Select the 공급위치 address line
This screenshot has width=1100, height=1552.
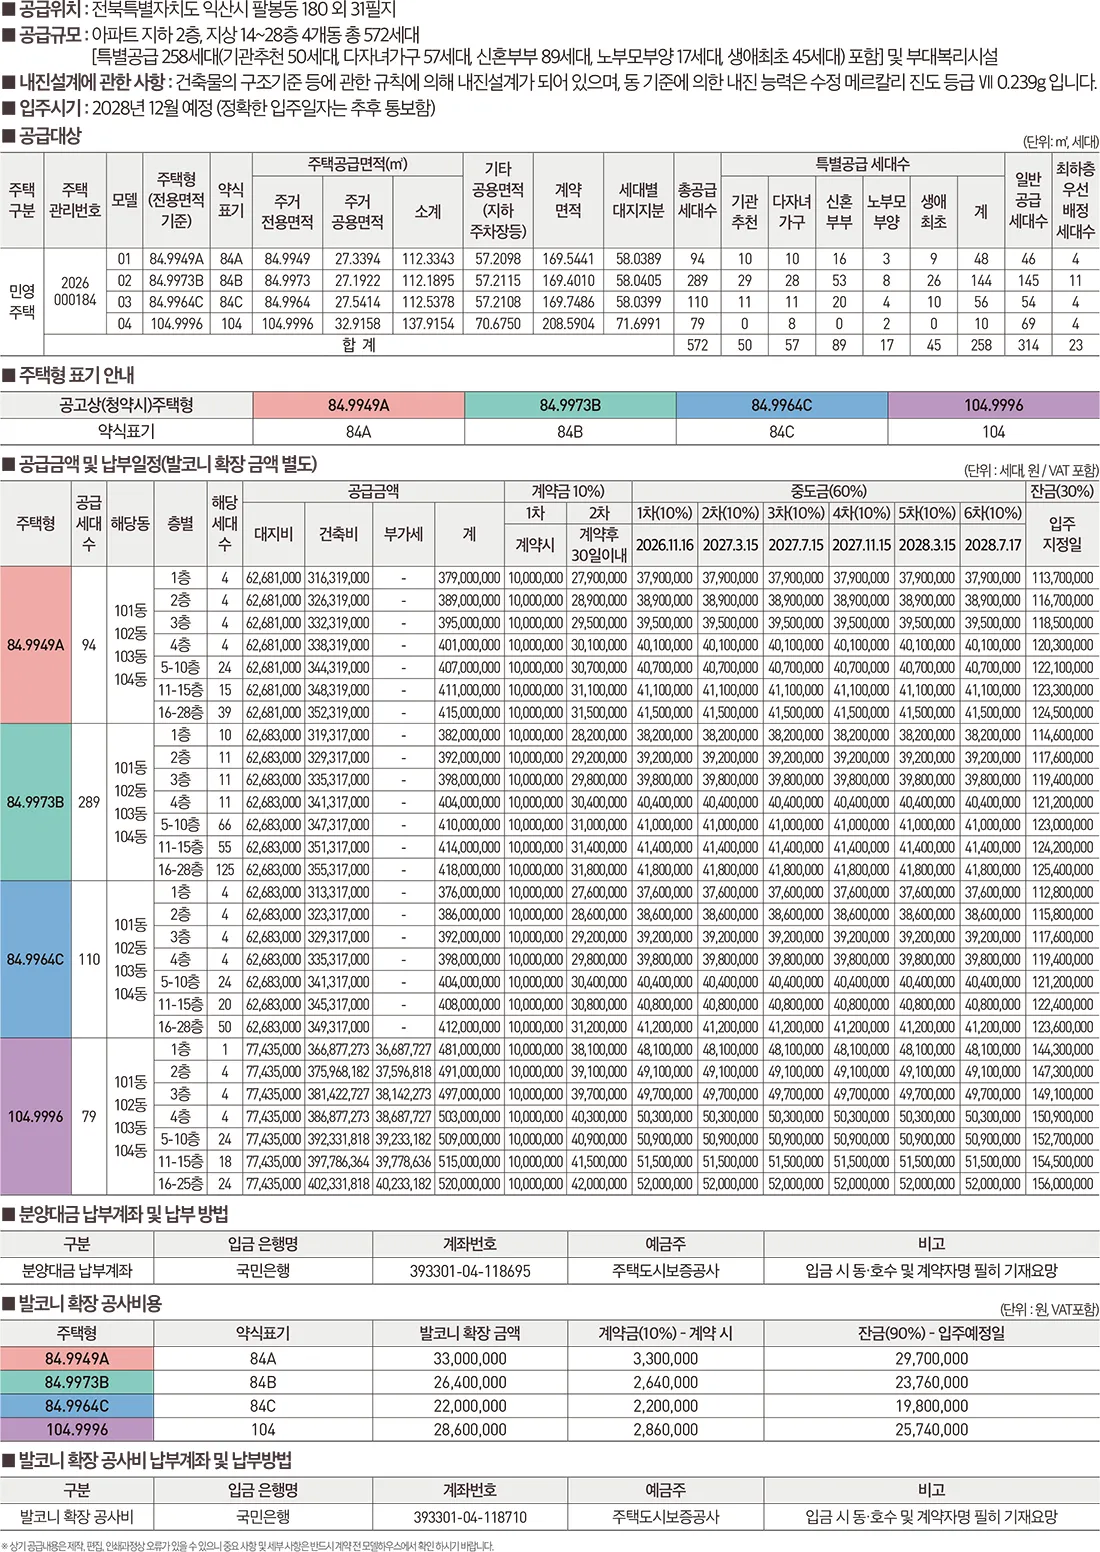click(199, 10)
